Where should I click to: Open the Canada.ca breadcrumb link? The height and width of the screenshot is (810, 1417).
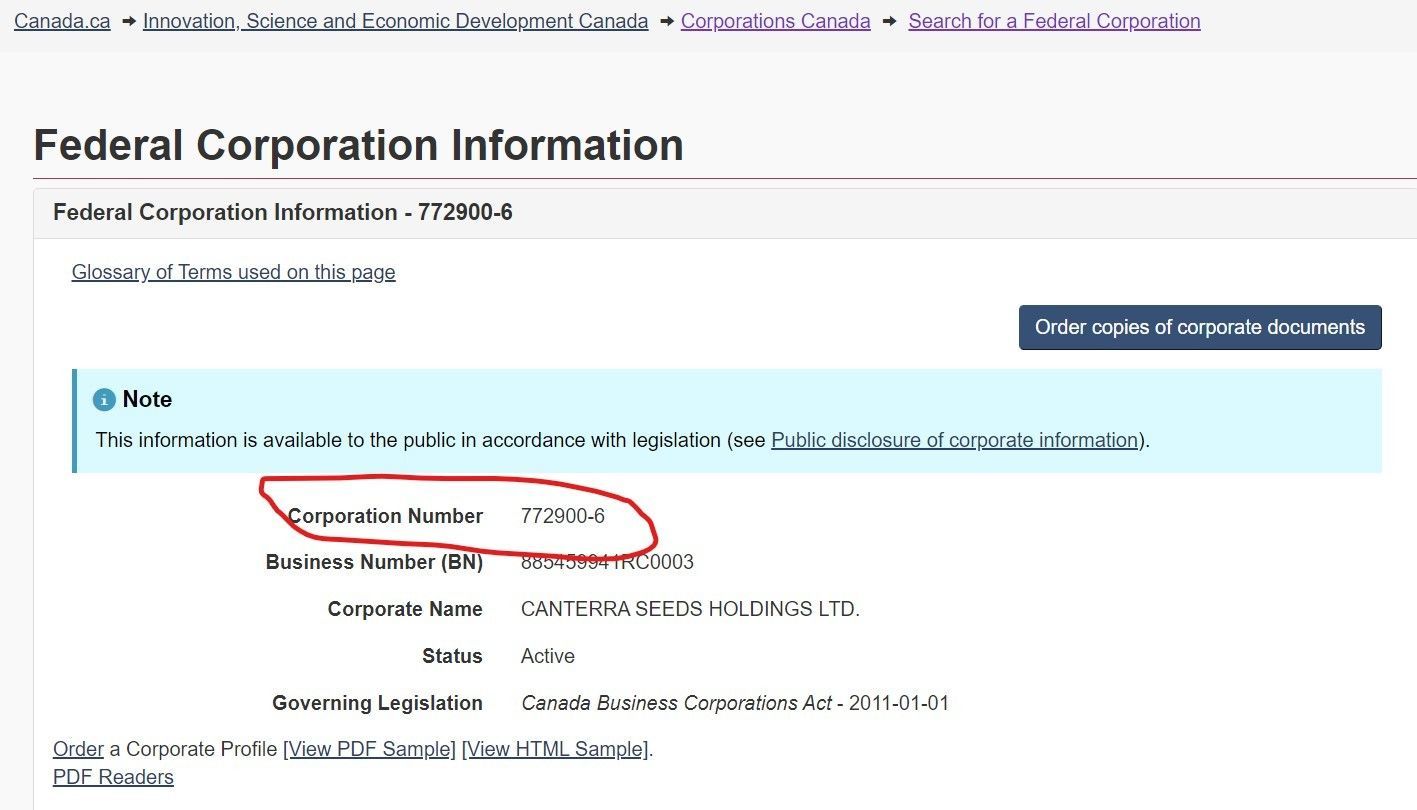62,21
